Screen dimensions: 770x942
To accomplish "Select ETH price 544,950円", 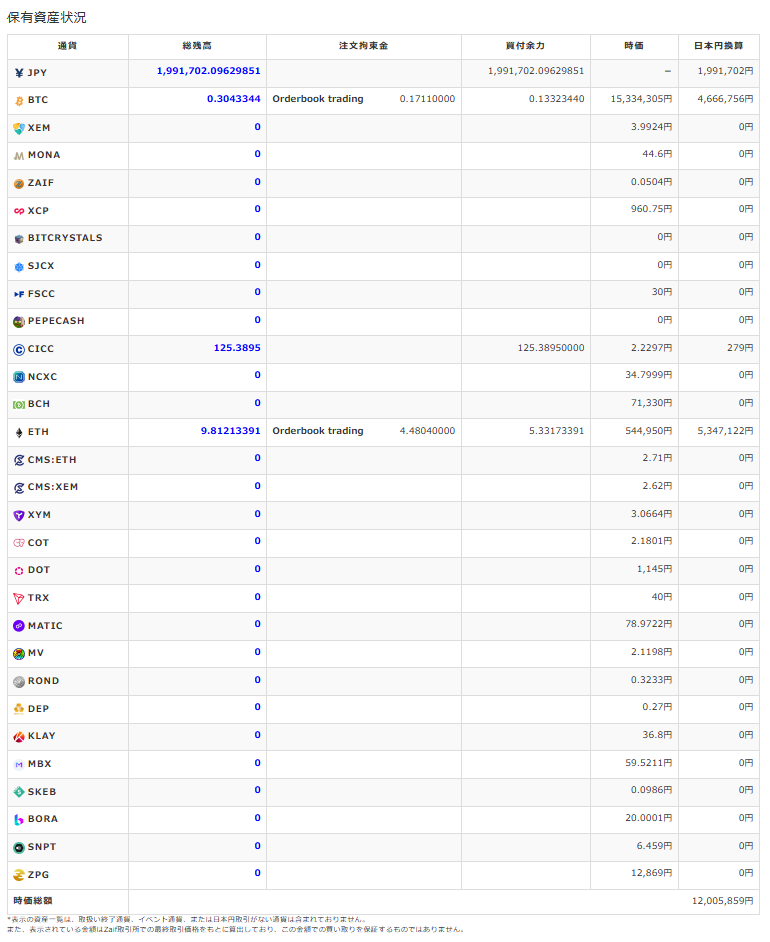I will pos(649,431).
